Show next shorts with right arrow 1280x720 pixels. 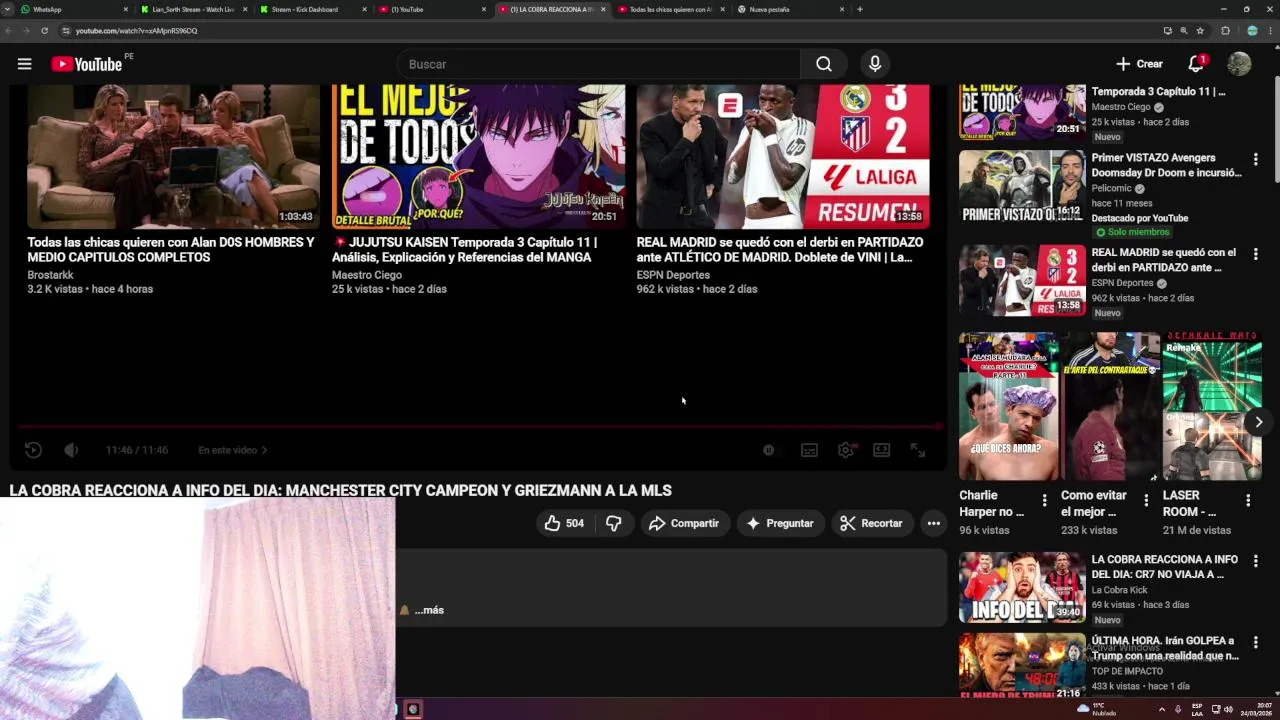tap(1258, 422)
